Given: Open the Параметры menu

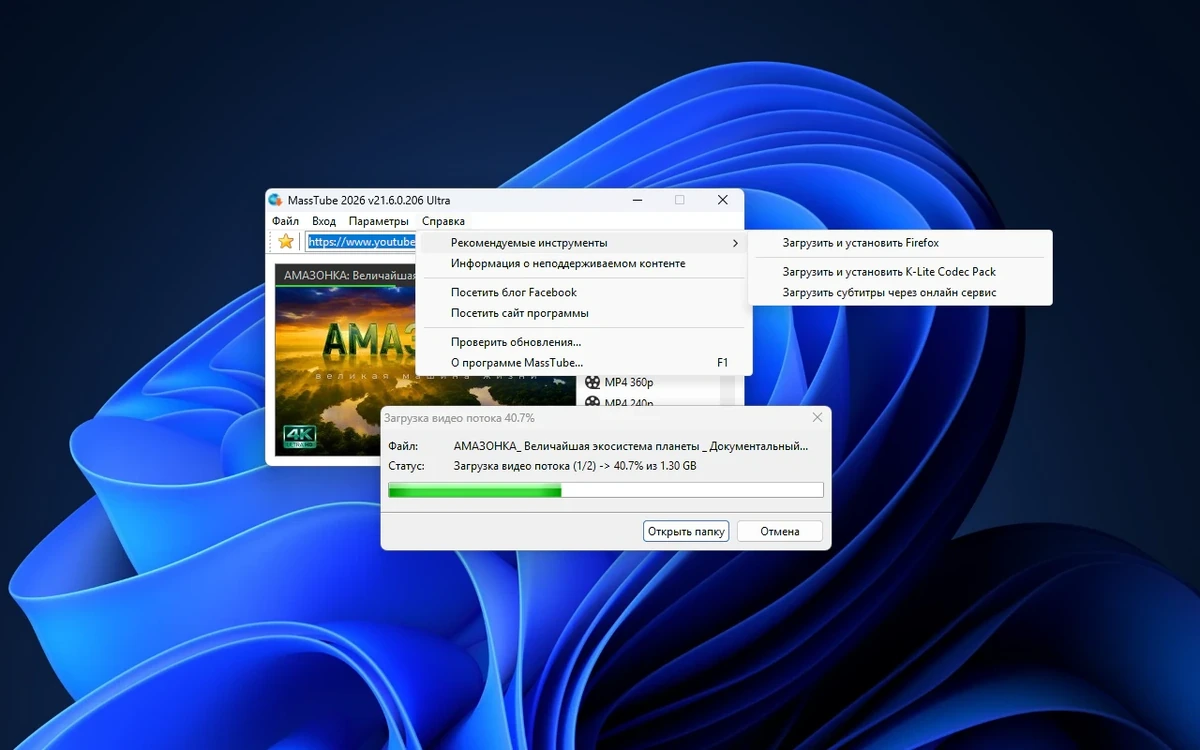Looking at the screenshot, I should click(x=378, y=221).
